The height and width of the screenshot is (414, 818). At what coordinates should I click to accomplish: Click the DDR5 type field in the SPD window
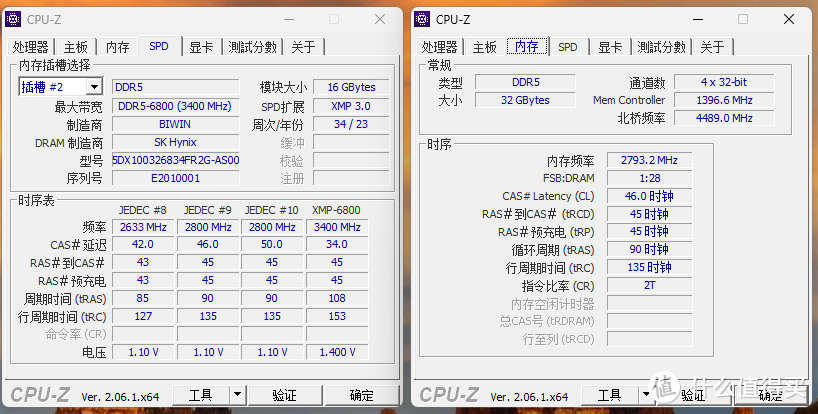click(x=175, y=87)
